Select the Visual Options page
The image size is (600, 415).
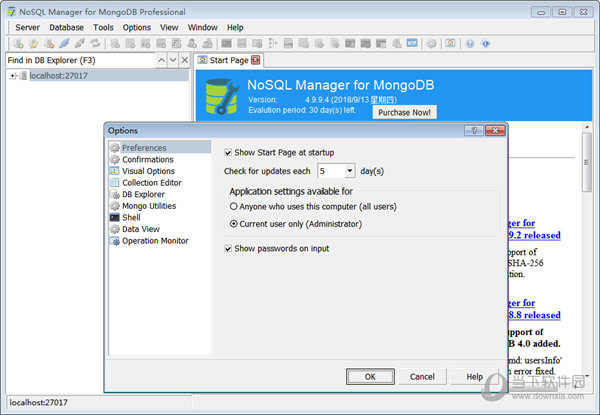click(x=148, y=171)
